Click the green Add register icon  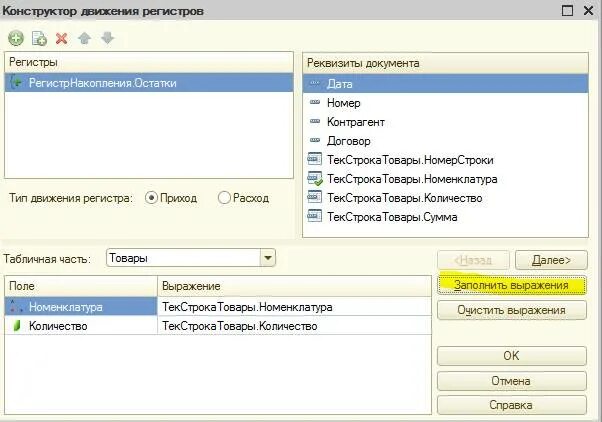[x=16, y=38]
